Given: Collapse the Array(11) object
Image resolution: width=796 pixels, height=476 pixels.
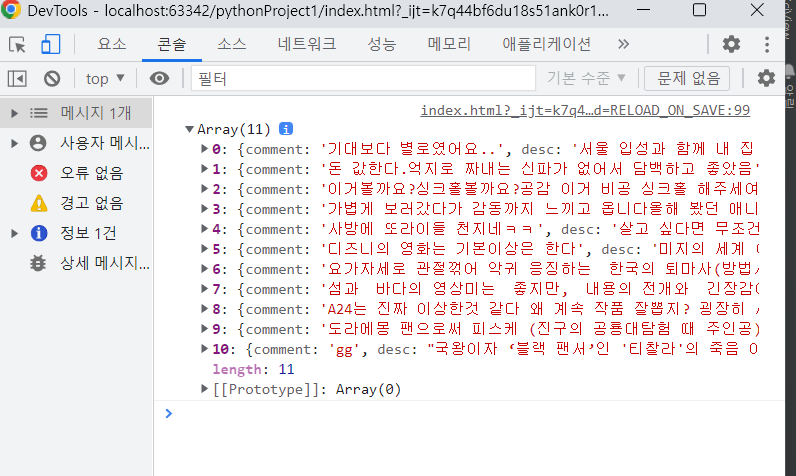Looking at the screenshot, I should click(189, 129).
